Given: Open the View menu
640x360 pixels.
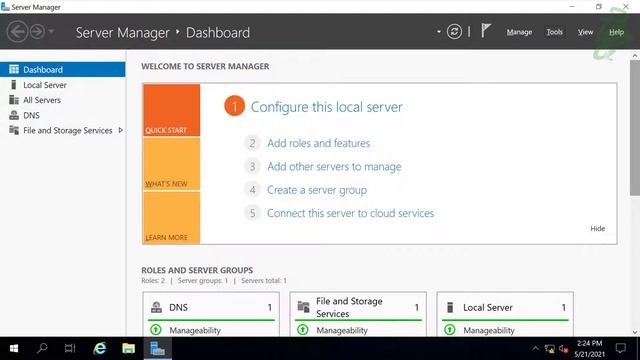Looking at the screenshot, I should click(x=585, y=32).
